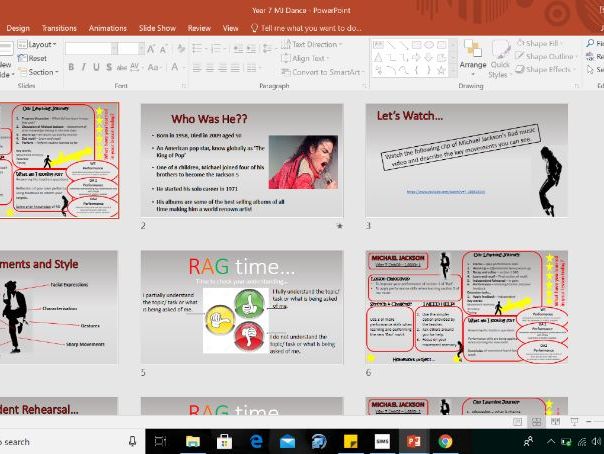Open Shape Effects menu

[545, 69]
